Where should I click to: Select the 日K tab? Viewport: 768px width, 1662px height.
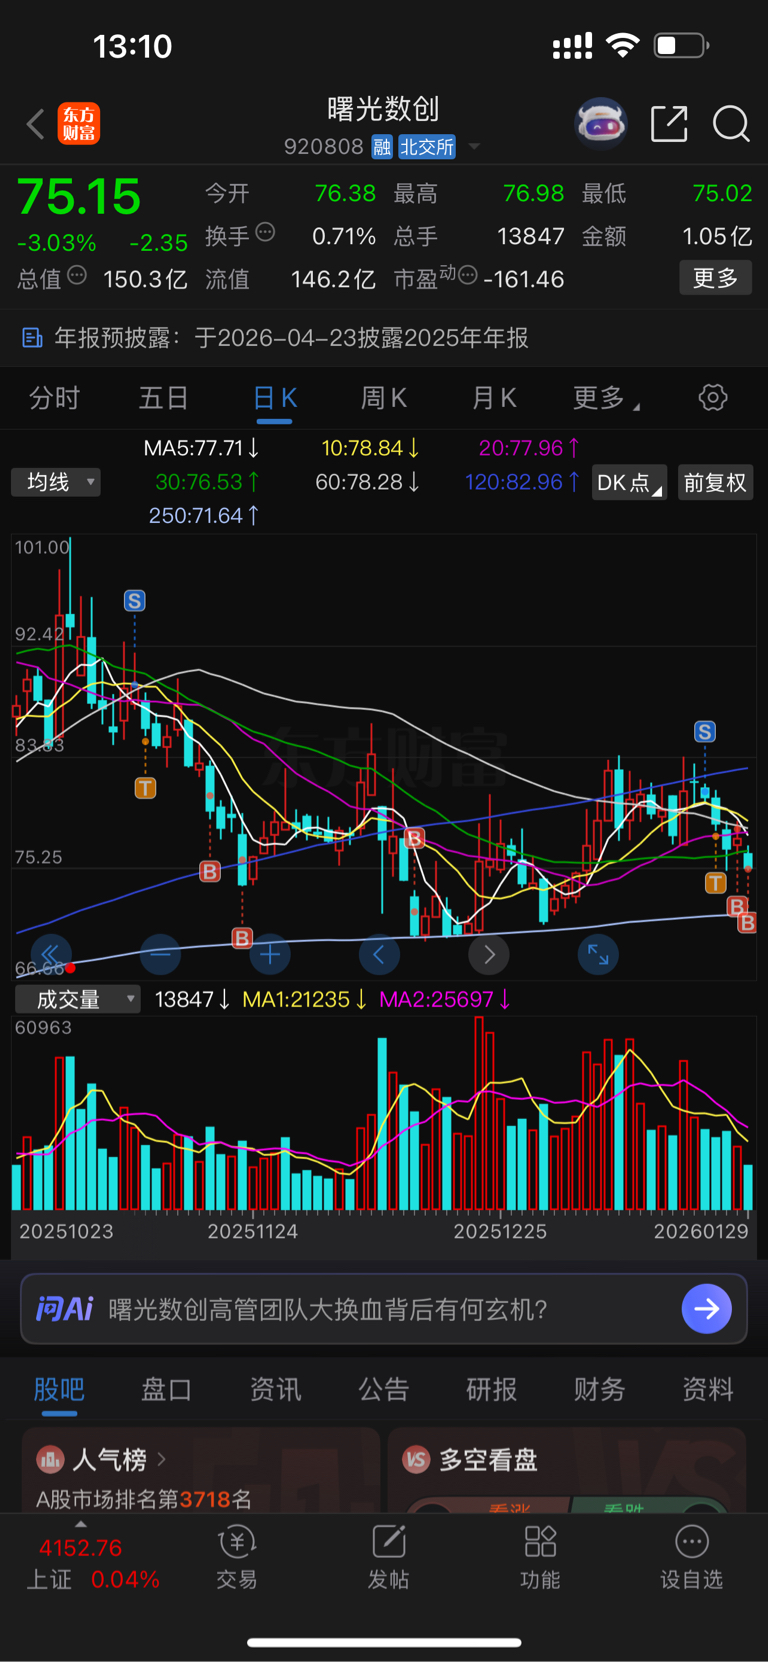pyautogui.click(x=275, y=398)
